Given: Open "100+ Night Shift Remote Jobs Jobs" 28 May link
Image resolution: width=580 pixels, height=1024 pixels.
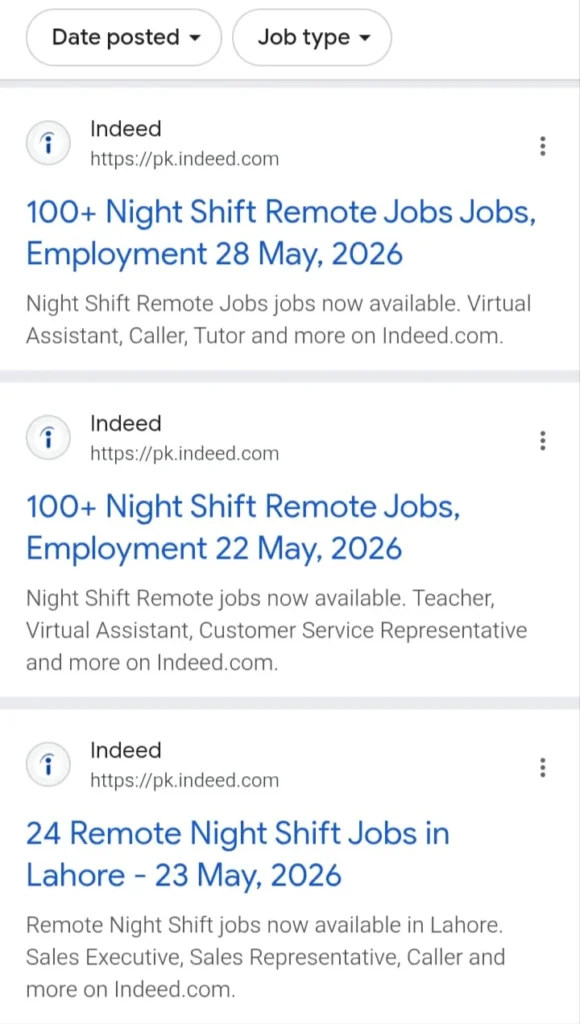Looking at the screenshot, I should click(281, 233).
